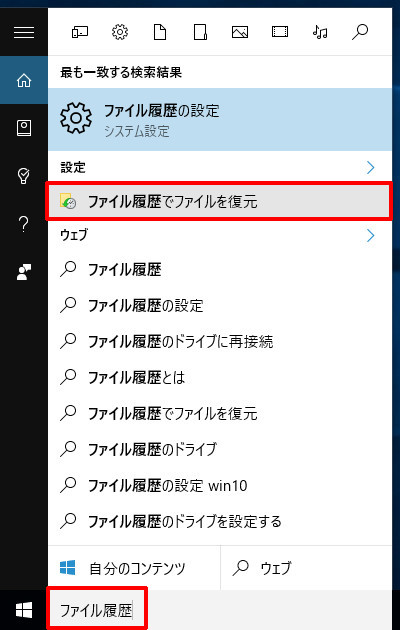Filter results by photos icon
Screen dimensions: 400x630
[x=240, y=32]
